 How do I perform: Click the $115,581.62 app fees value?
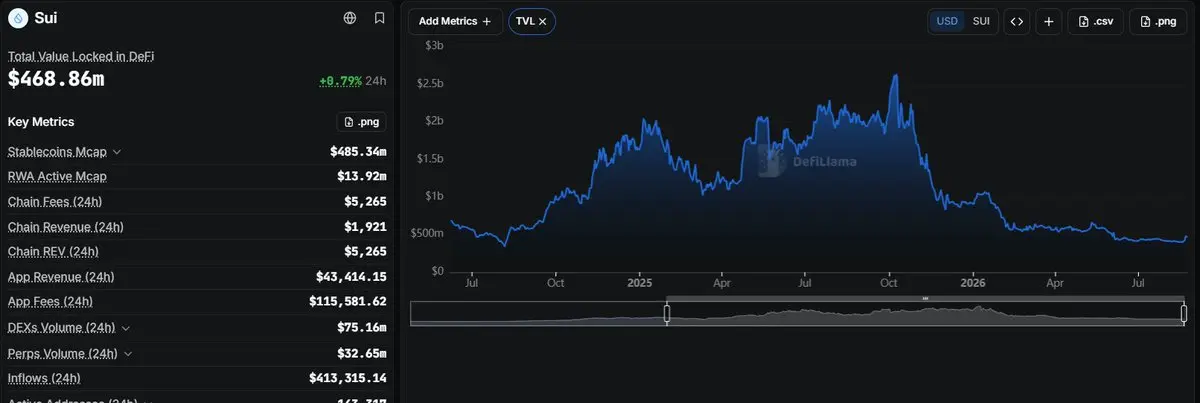348,302
